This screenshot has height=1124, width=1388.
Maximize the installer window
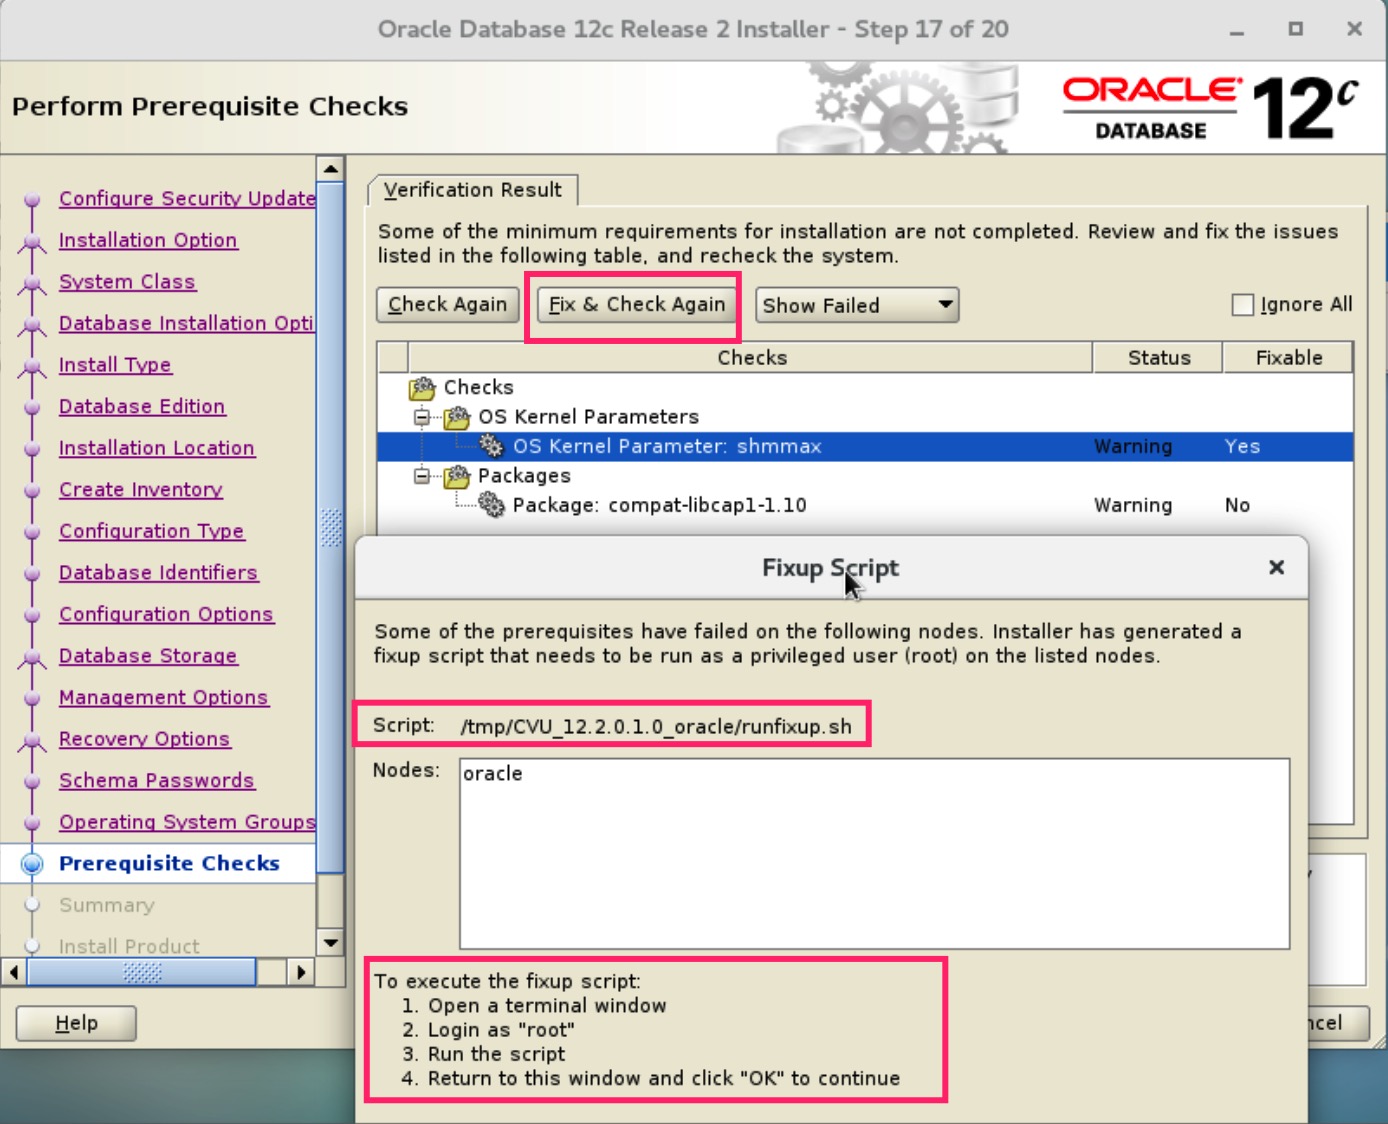click(1296, 29)
